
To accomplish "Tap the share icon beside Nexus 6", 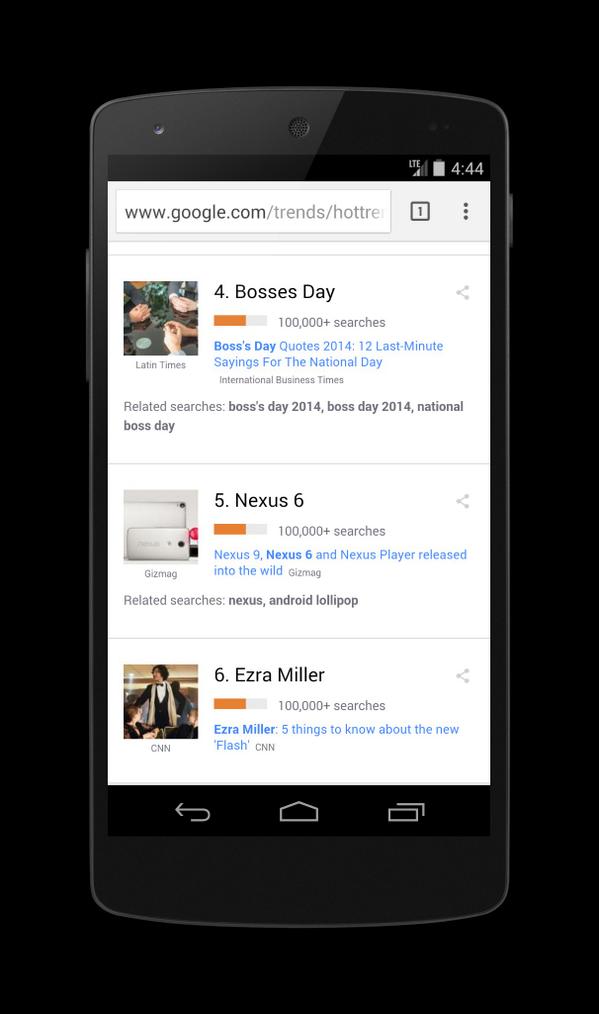I will pos(463,501).
